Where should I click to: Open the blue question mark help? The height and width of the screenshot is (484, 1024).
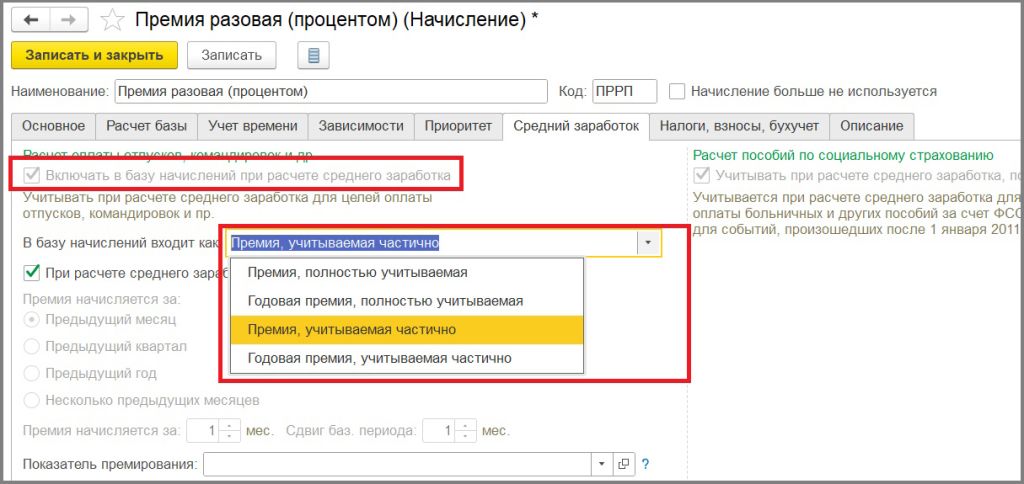tap(645, 464)
